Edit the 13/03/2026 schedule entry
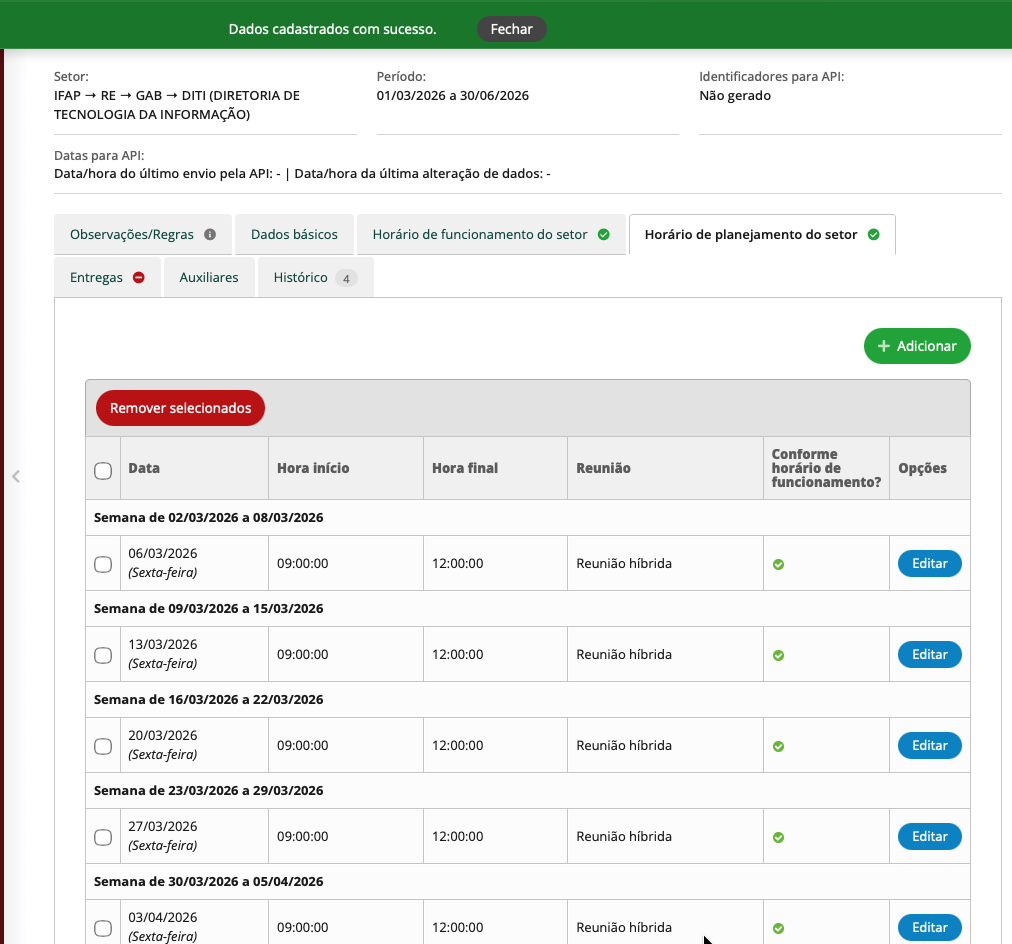 tap(929, 655)
